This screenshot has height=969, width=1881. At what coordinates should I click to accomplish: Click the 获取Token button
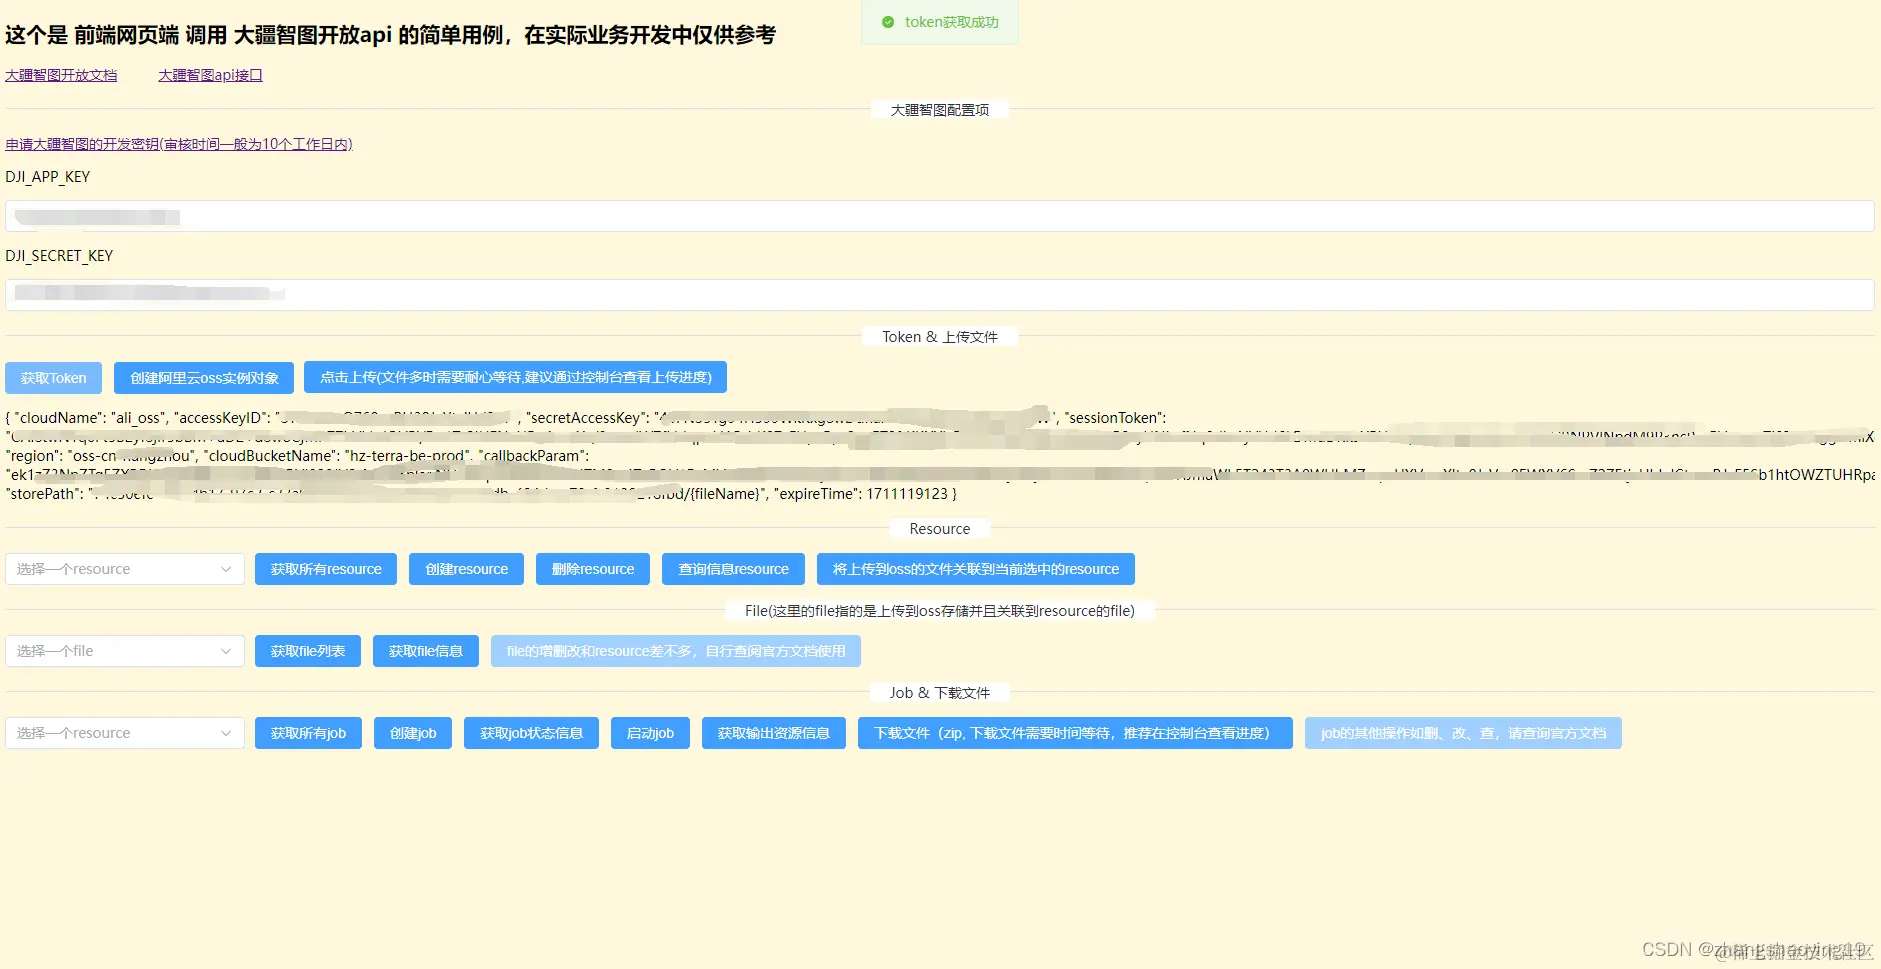(x=54, y=378)
